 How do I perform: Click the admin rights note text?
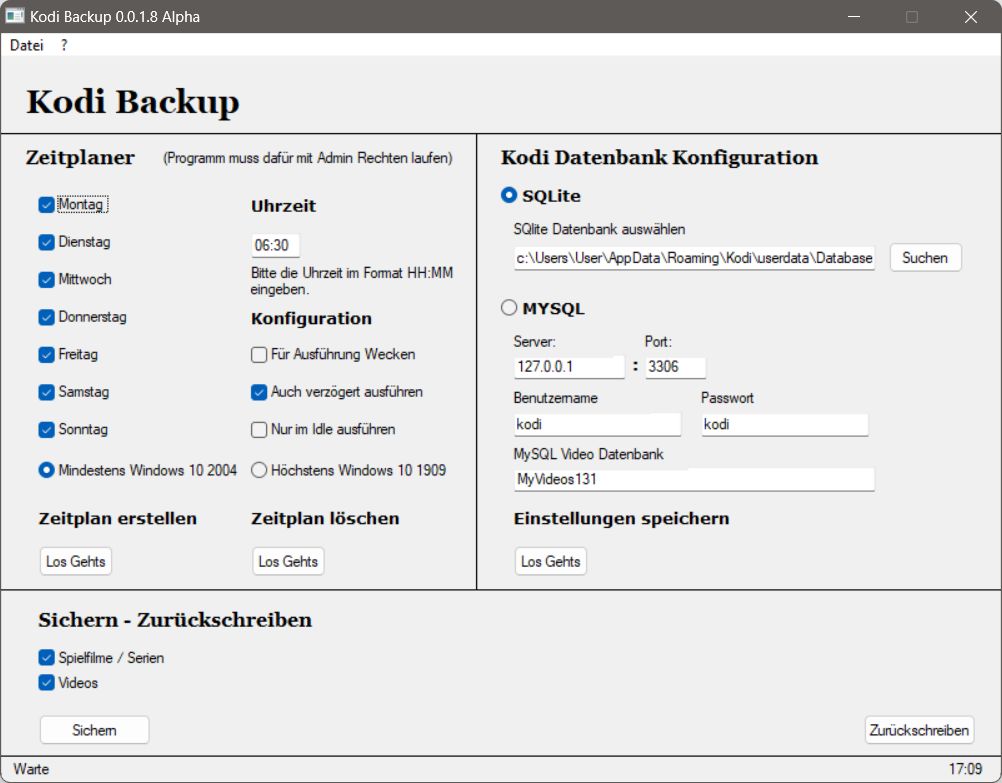point(308,158)
